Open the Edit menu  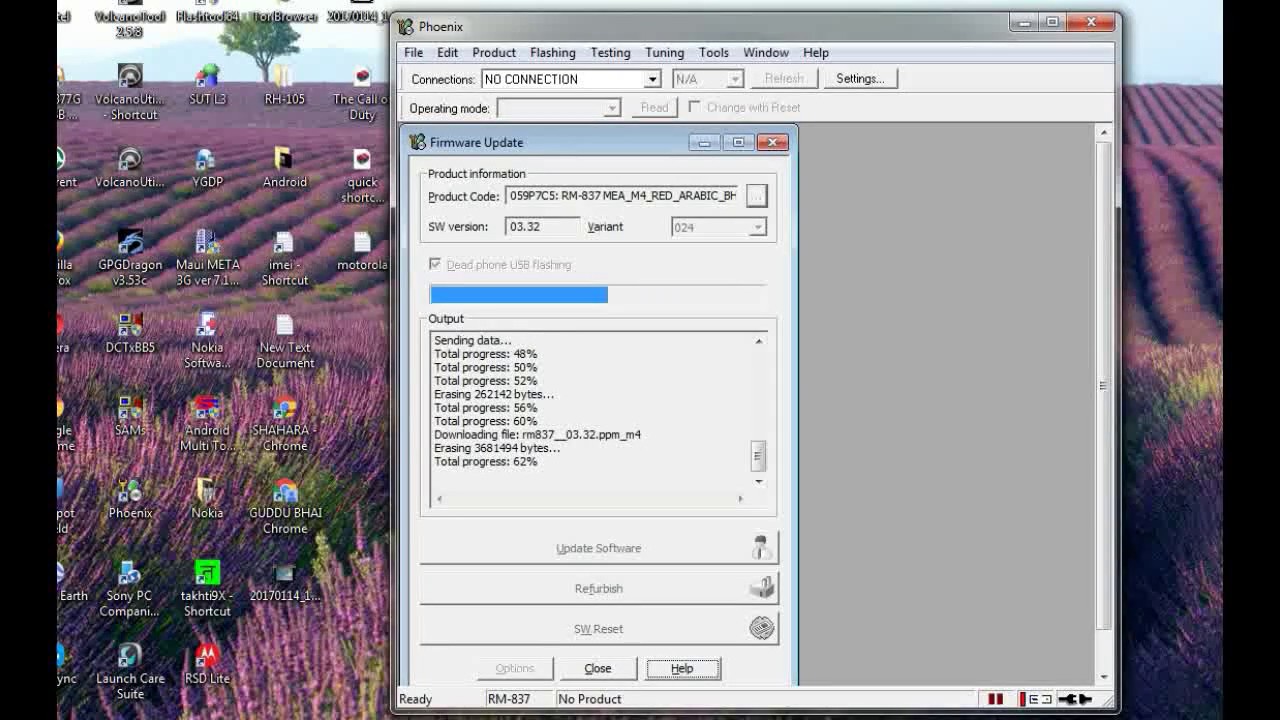click(x=447, y=52)
